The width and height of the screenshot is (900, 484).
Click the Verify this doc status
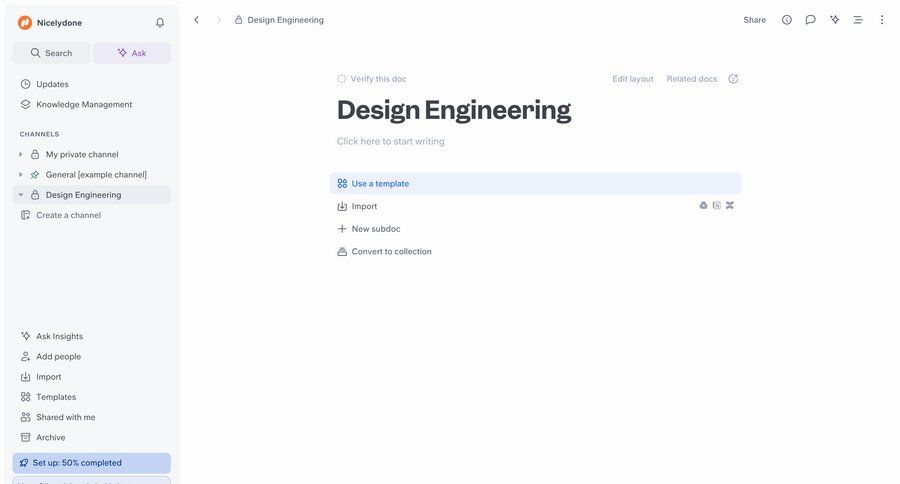(x=372, y=79)
